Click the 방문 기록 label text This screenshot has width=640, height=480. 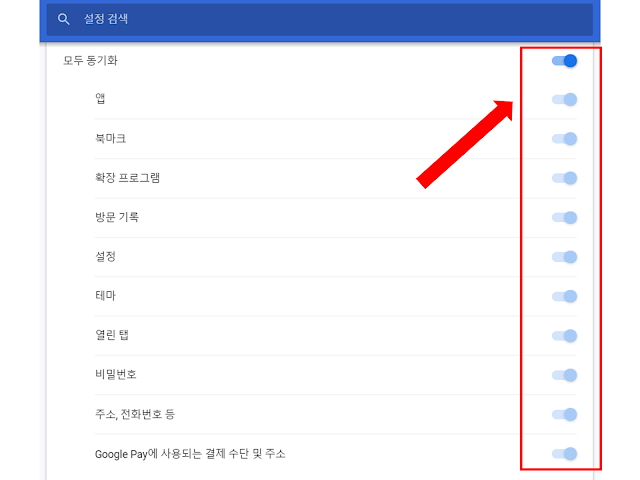(117, 217)
